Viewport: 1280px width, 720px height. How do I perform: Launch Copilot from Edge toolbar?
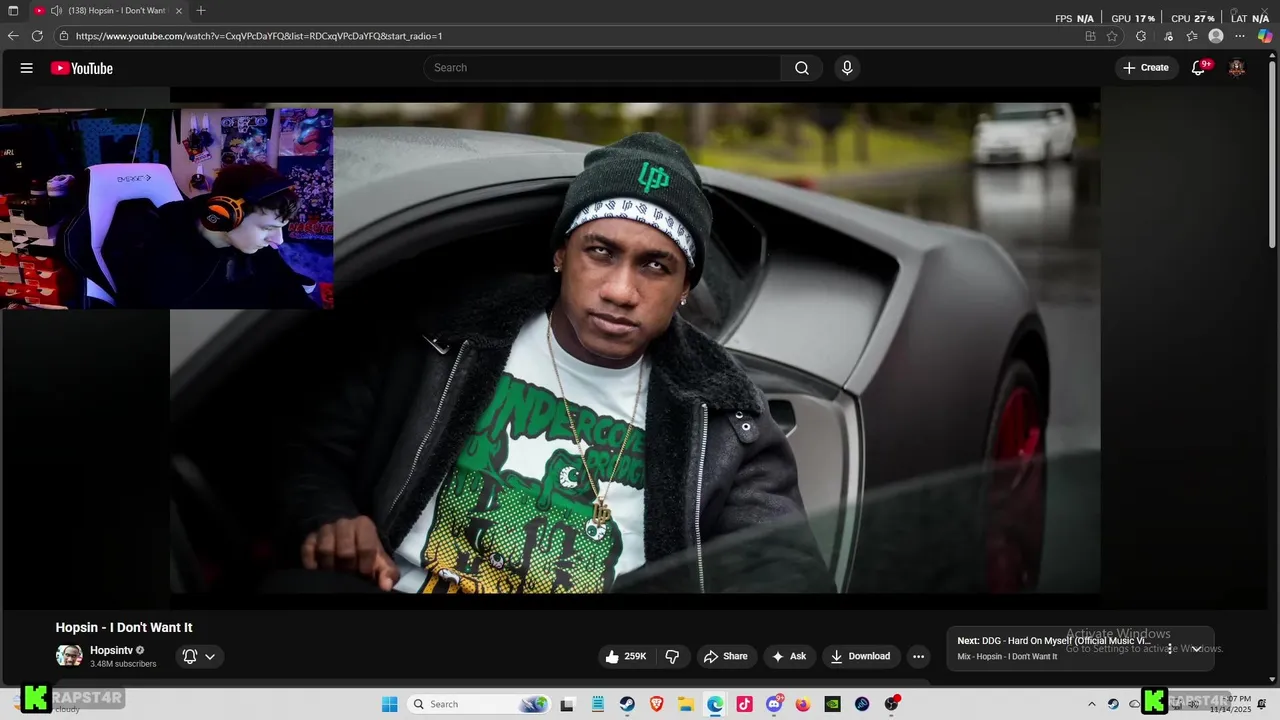(1265, 36)
